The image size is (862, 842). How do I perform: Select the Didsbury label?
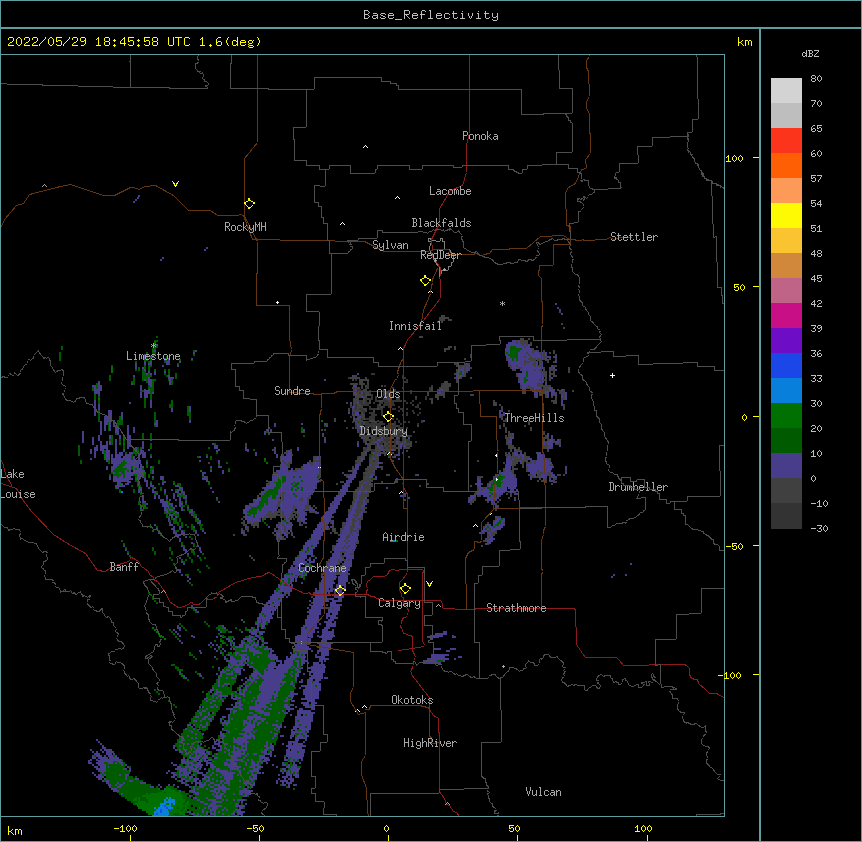[384, 431]
